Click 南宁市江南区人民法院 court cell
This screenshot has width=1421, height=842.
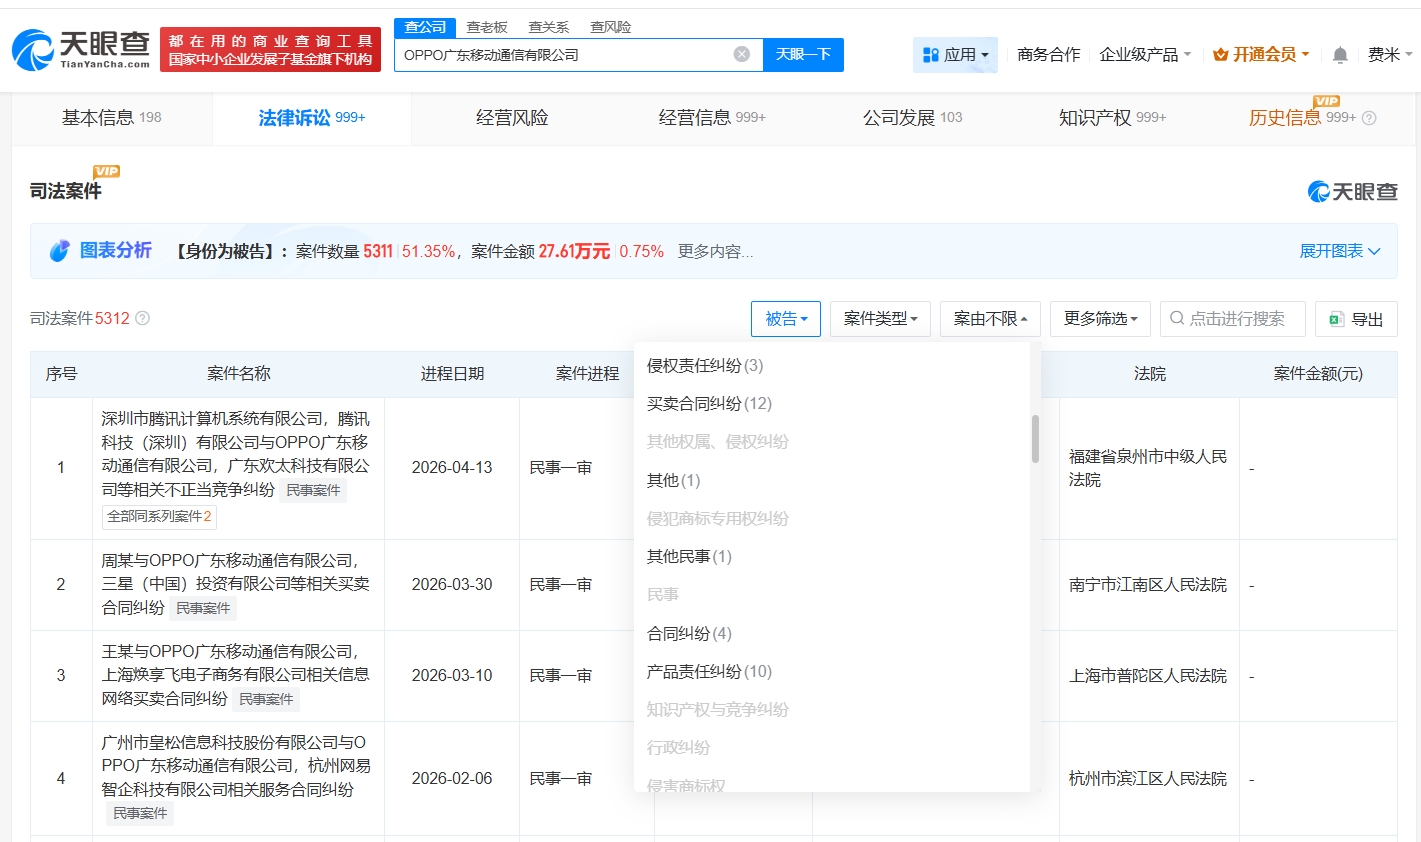1148,585
